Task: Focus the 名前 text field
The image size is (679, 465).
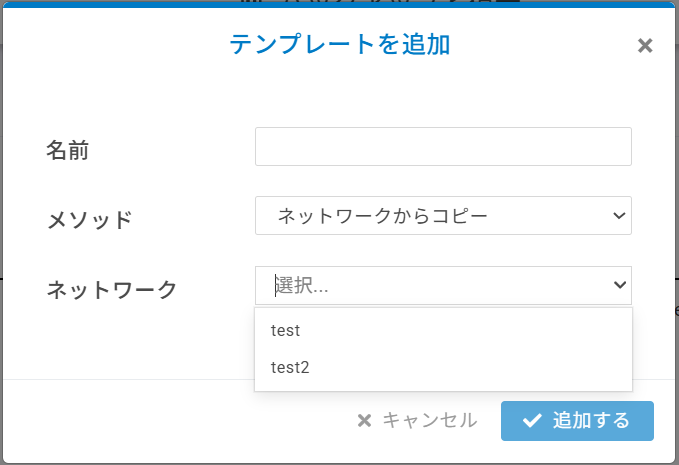Action: 443,146
